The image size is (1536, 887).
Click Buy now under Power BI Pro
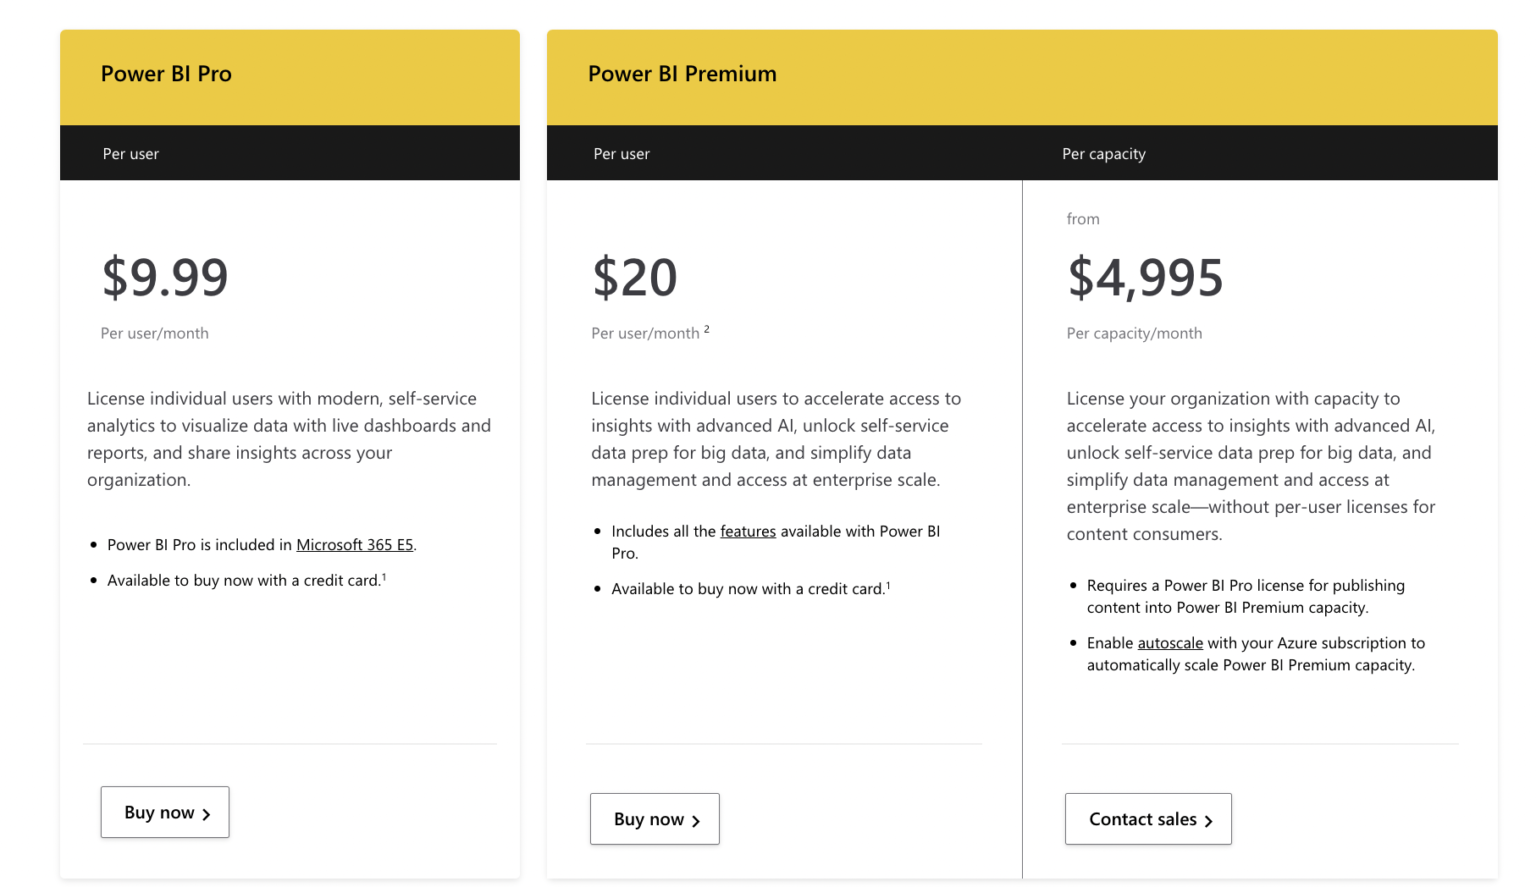164,812
